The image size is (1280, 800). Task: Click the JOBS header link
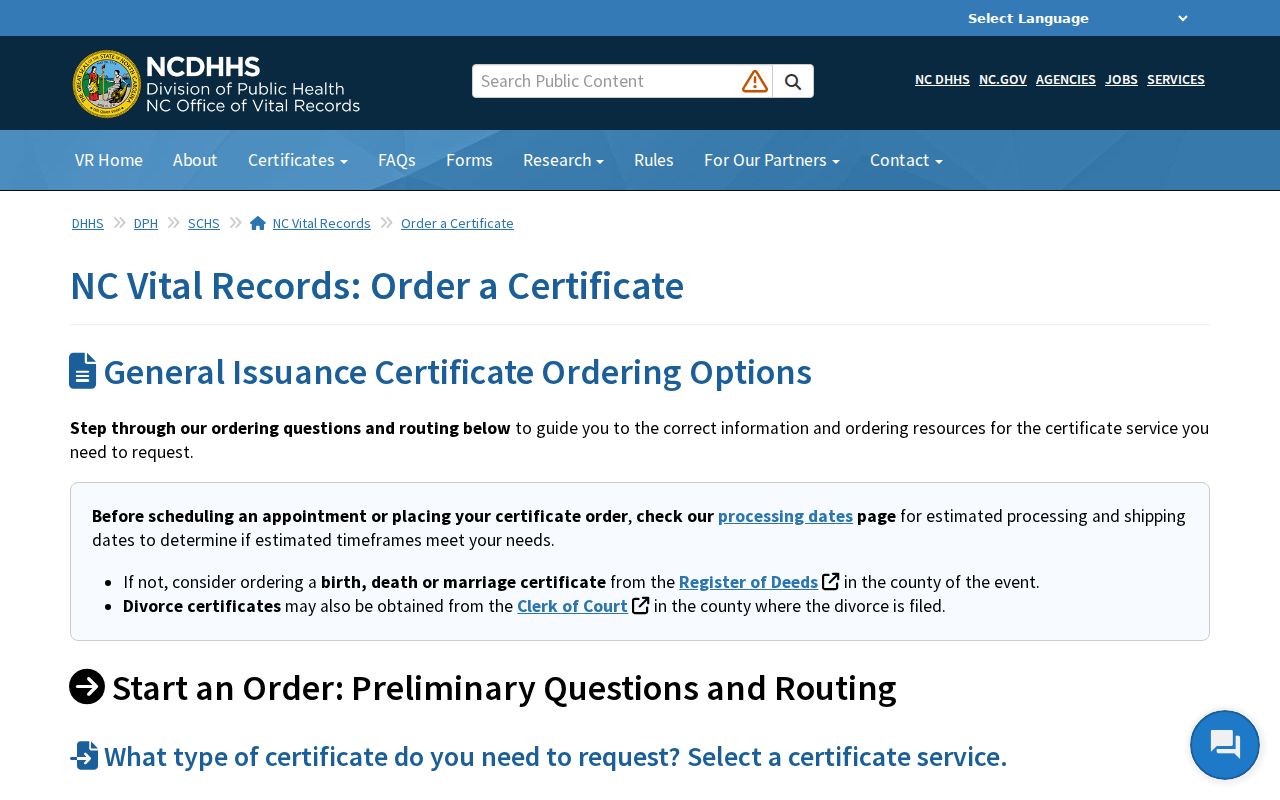pyautogui.click(x=1121, y=79)
